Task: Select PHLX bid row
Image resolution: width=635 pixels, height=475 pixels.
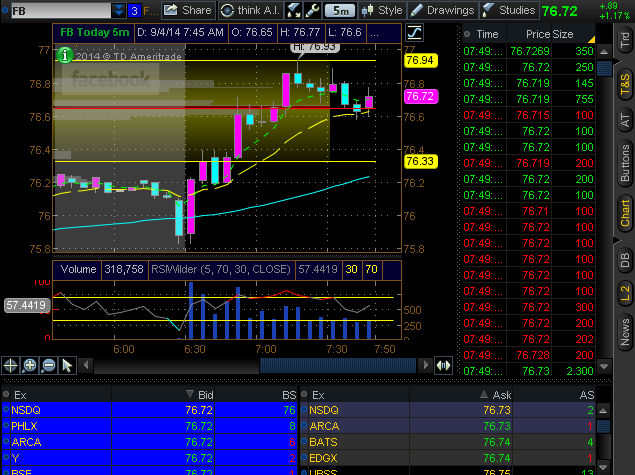Action: click(x=150, y=426)
